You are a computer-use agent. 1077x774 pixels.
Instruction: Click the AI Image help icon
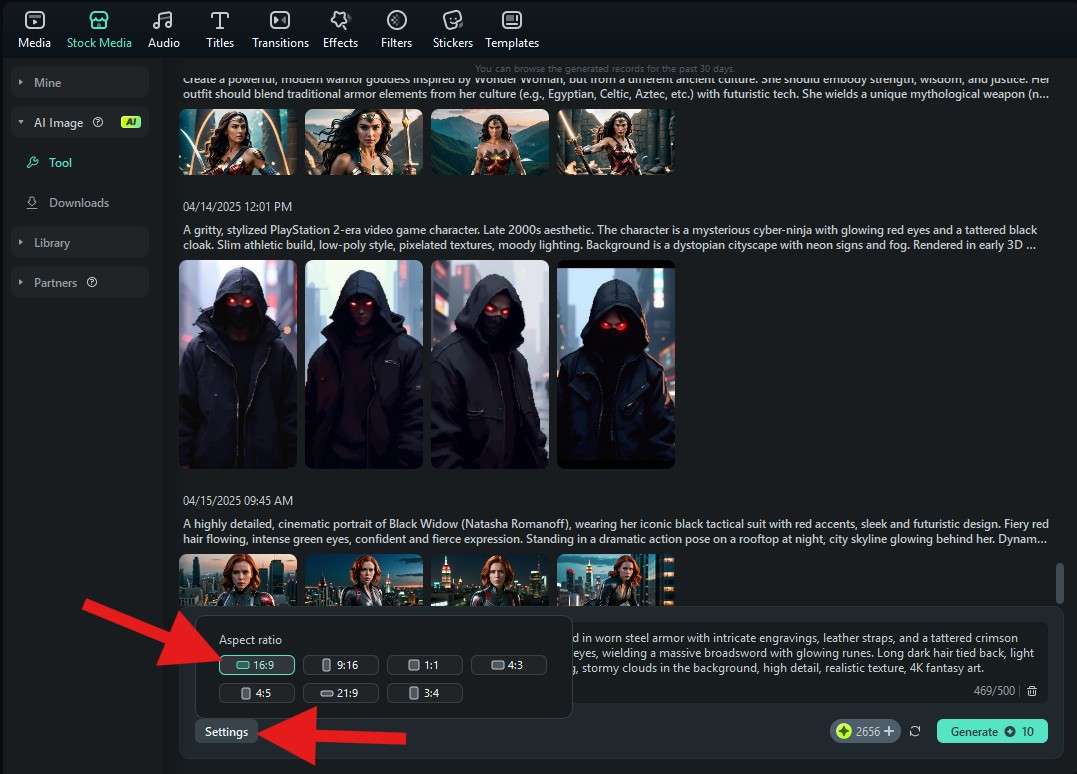point(98,122)
